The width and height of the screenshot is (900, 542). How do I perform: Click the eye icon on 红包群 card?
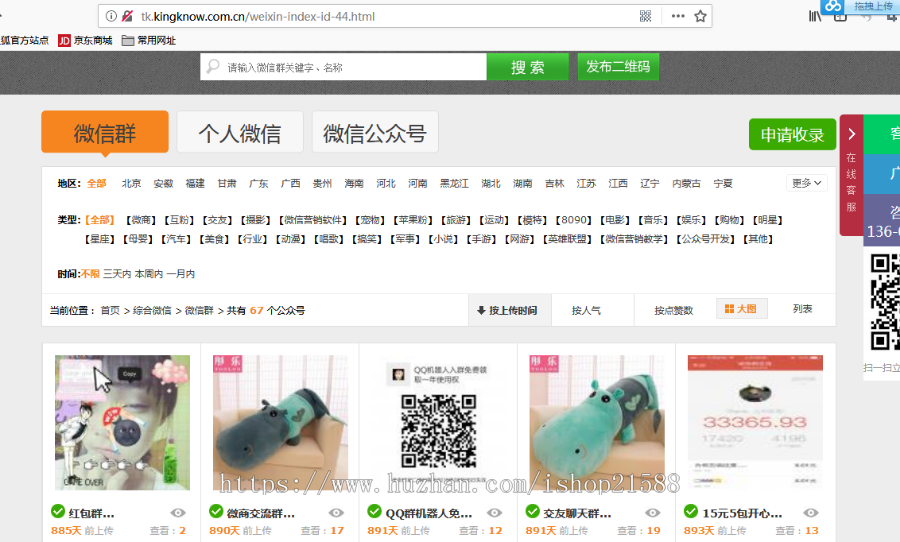[x=178, y=513]
